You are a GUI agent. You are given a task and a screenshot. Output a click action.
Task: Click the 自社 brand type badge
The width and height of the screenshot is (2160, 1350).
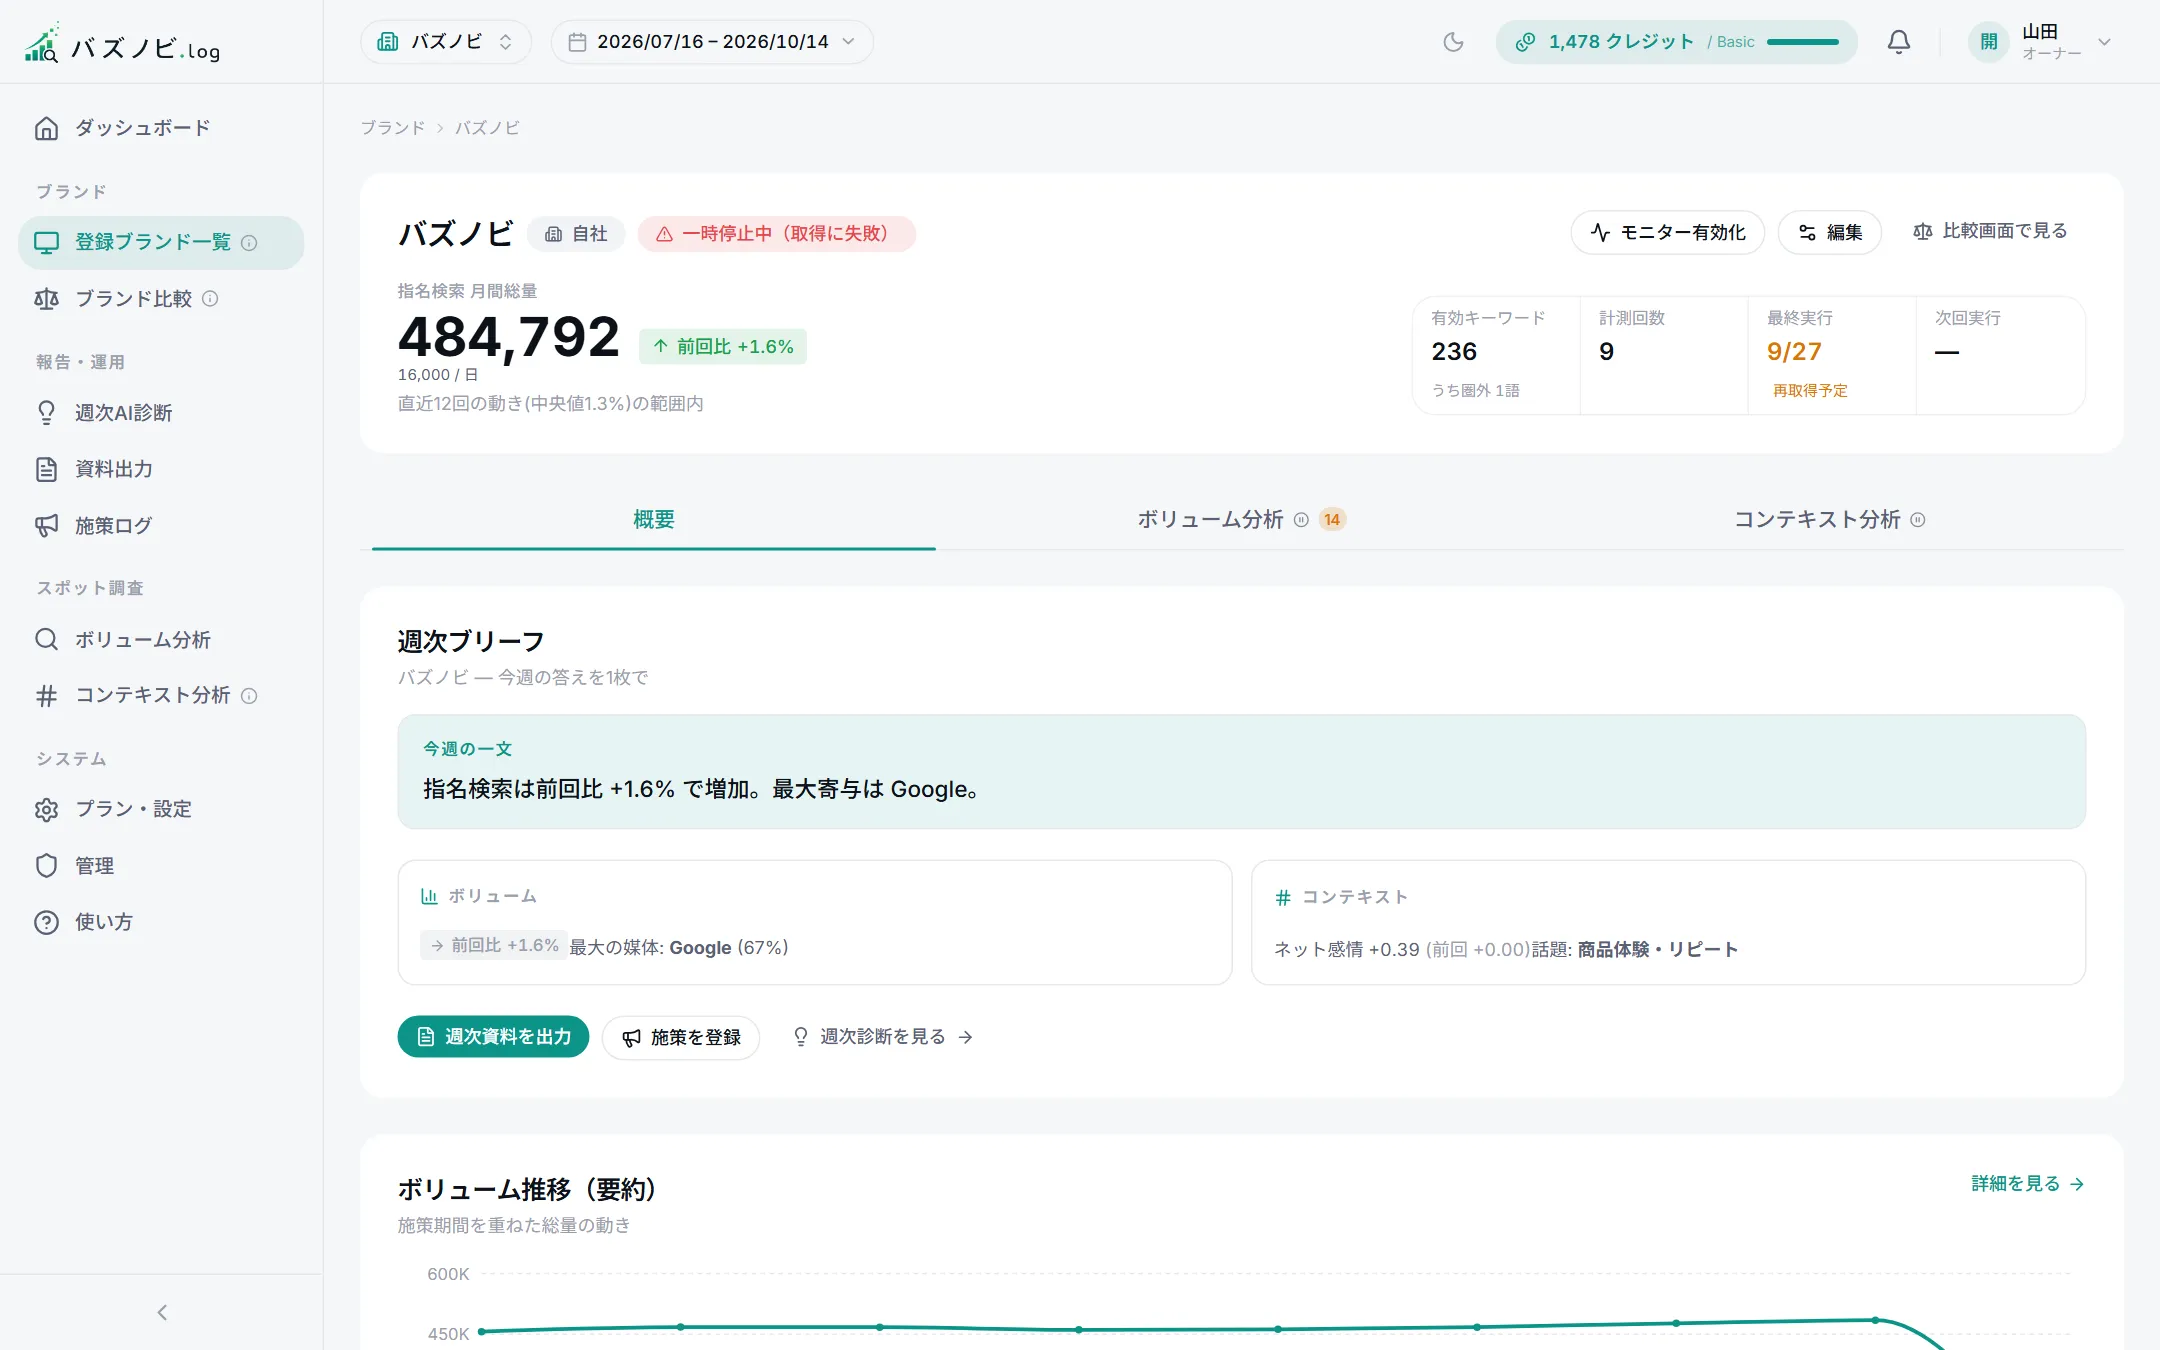pos(576,234)
